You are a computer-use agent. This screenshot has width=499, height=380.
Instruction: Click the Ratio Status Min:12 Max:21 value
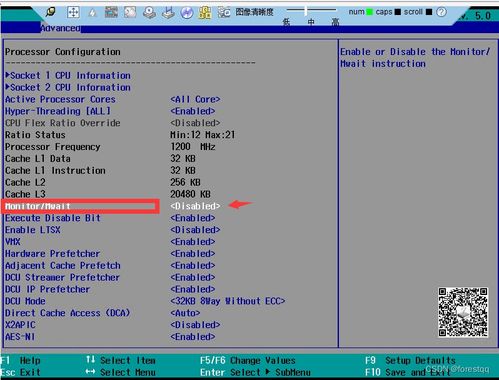click(203, 135)
